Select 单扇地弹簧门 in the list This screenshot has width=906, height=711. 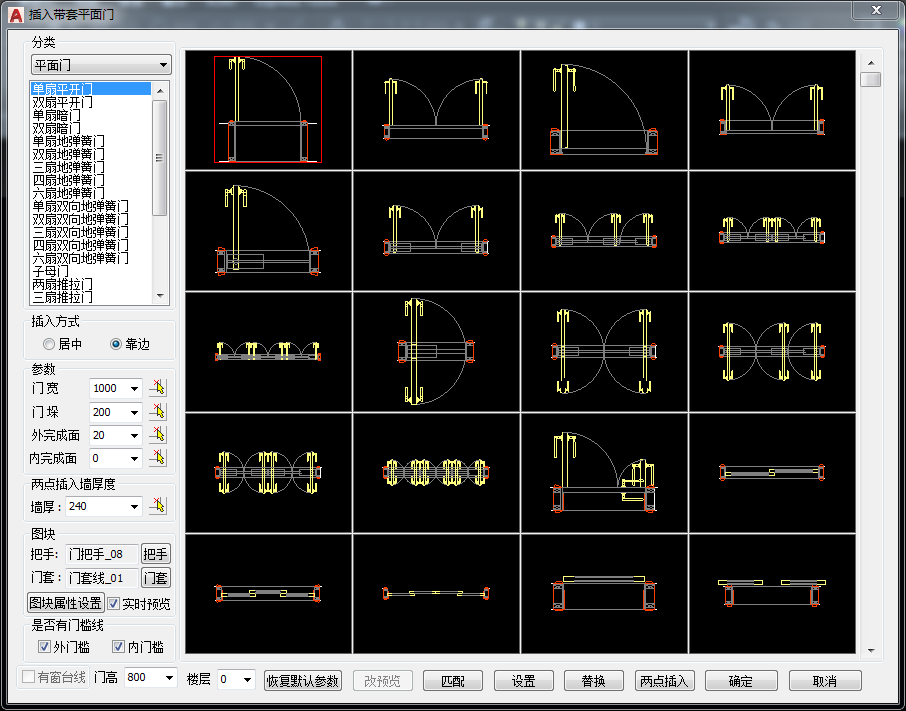91,141
